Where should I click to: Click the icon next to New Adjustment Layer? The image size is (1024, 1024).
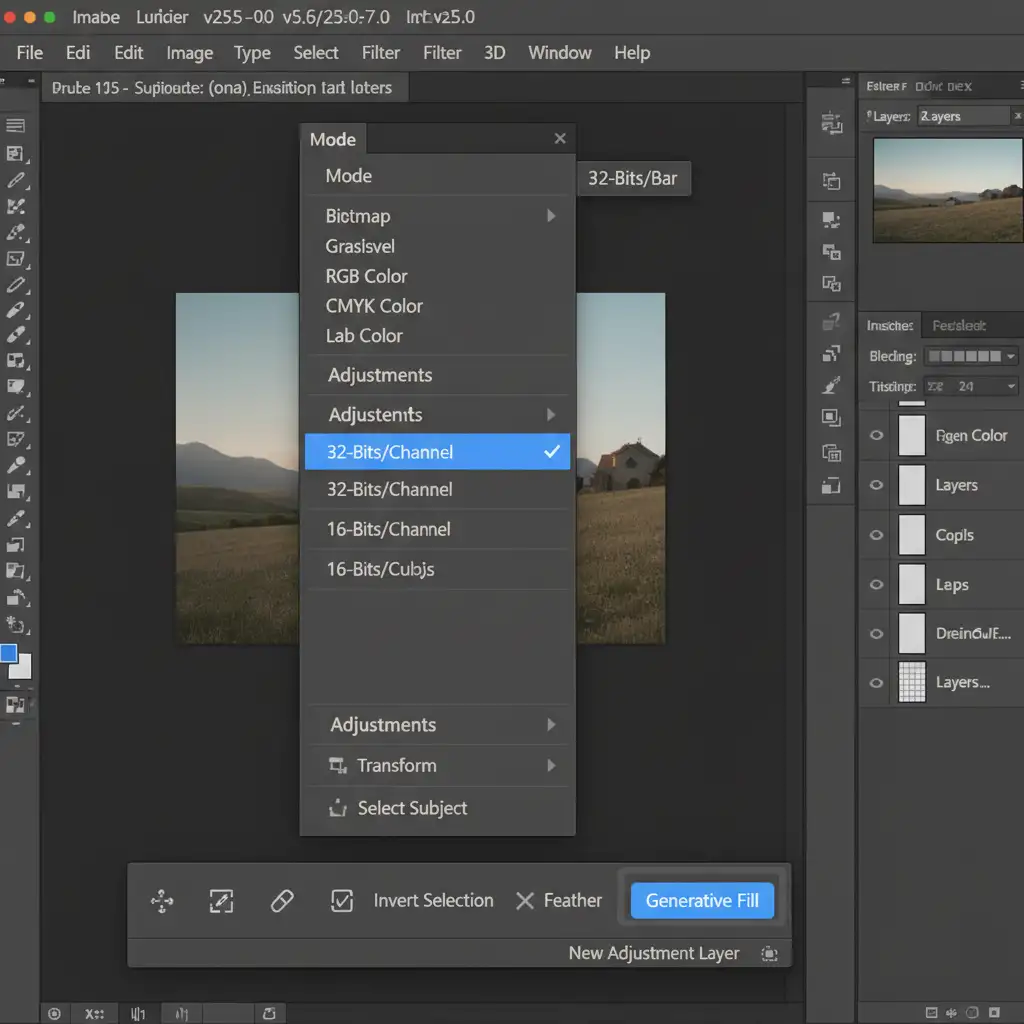point(769,954)
